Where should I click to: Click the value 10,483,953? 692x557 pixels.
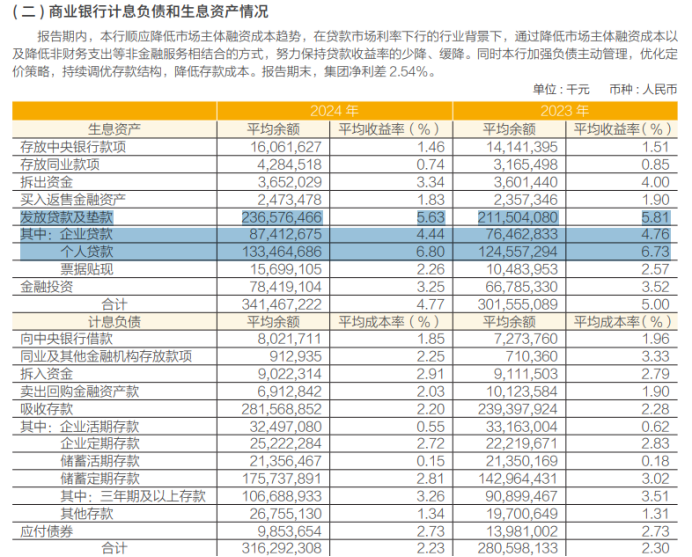point(522,269)
